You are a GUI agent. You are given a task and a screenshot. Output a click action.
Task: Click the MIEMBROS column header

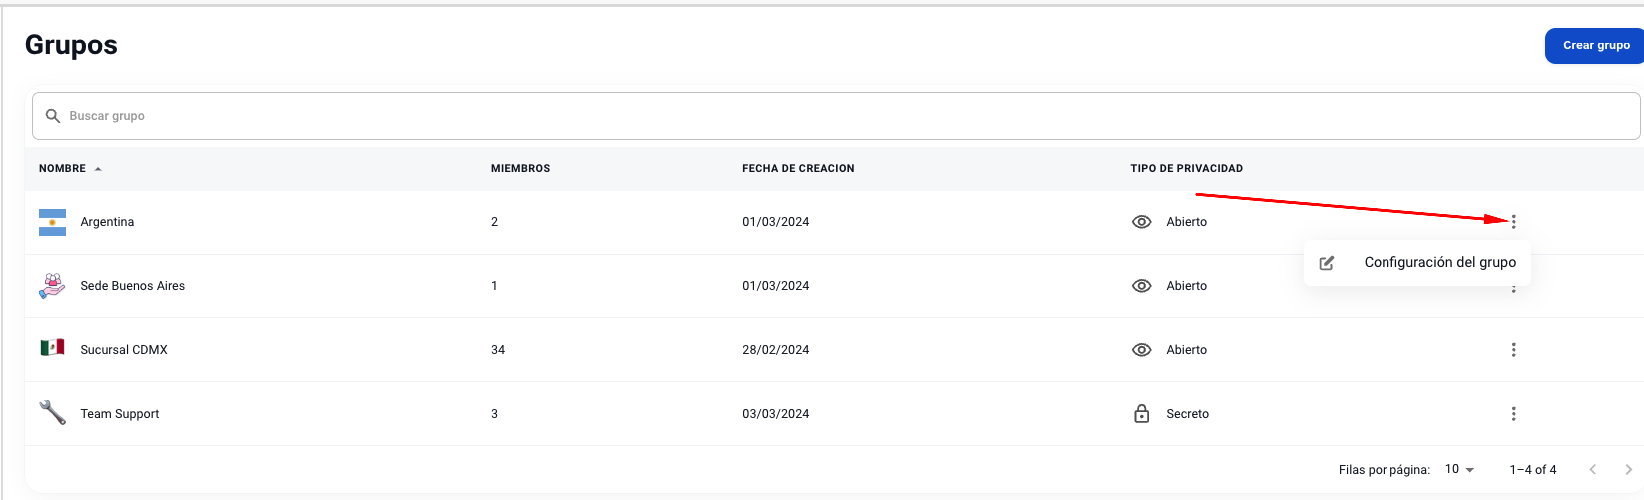pos(520,169)
